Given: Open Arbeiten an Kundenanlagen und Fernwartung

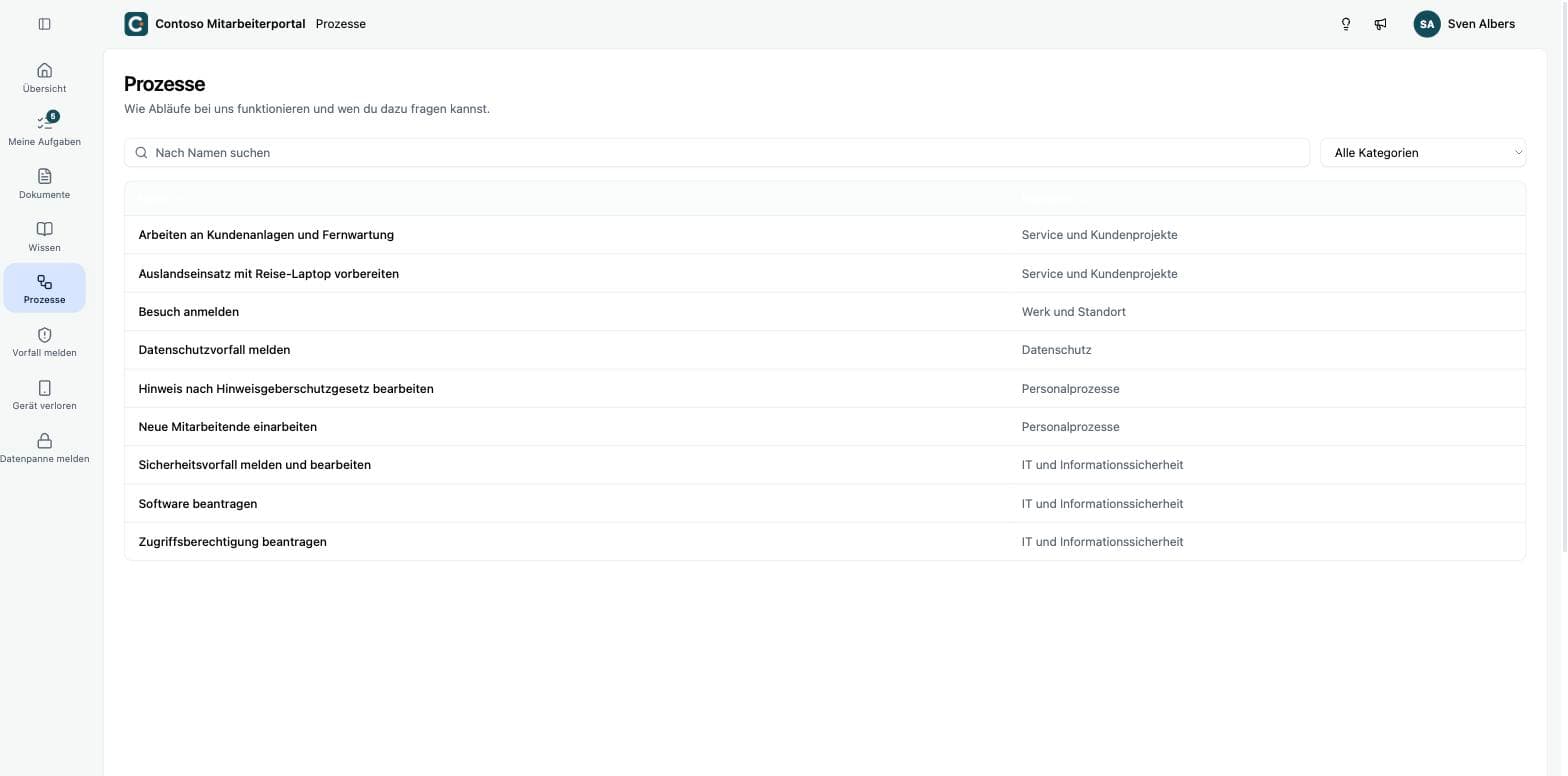Looking at the screenshot, I should (x=266, y=235).
